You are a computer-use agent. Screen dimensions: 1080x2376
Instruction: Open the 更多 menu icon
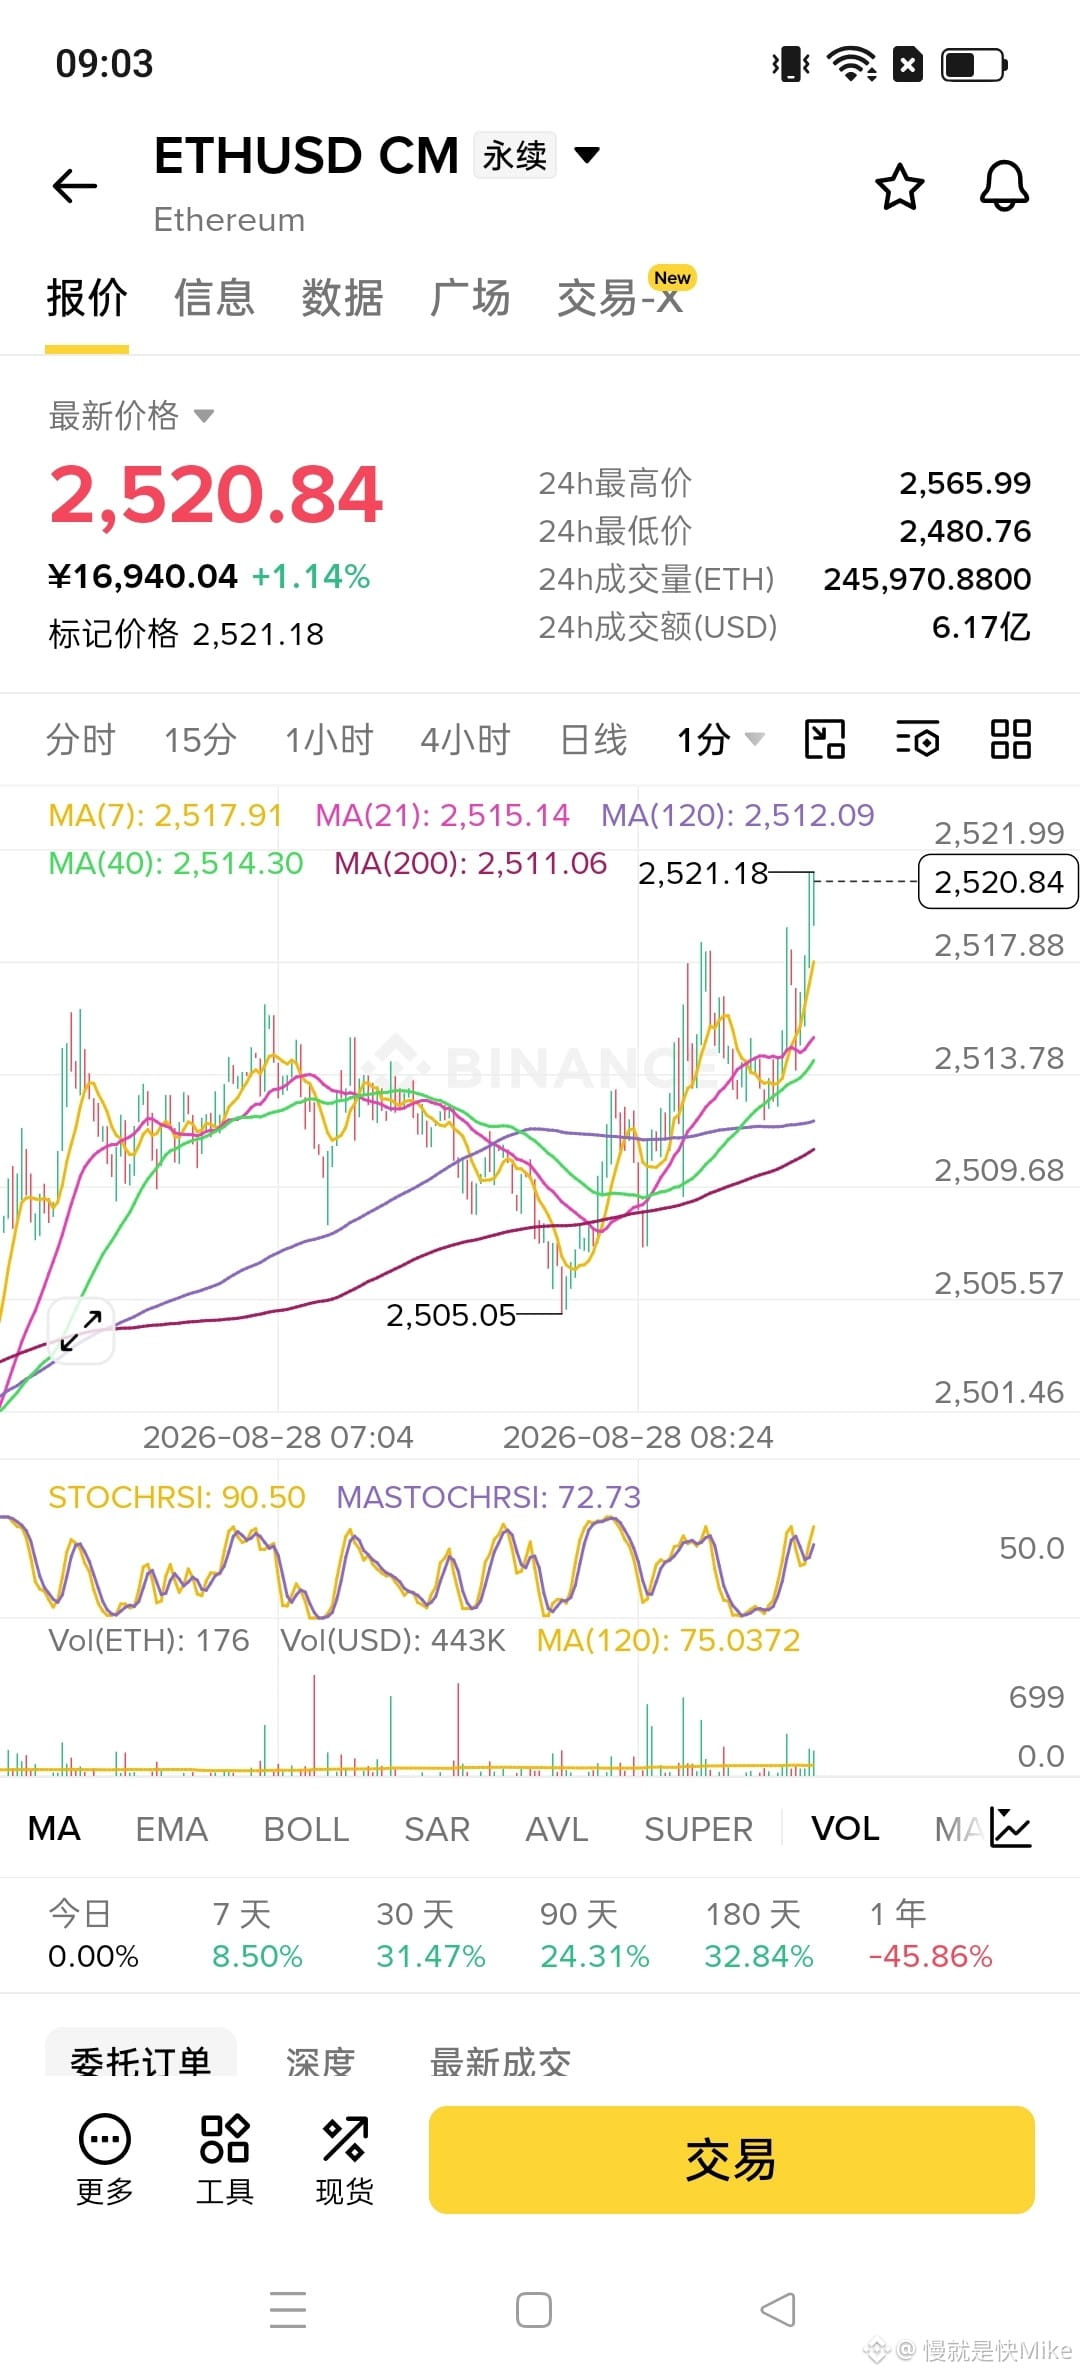(105, 2161)
